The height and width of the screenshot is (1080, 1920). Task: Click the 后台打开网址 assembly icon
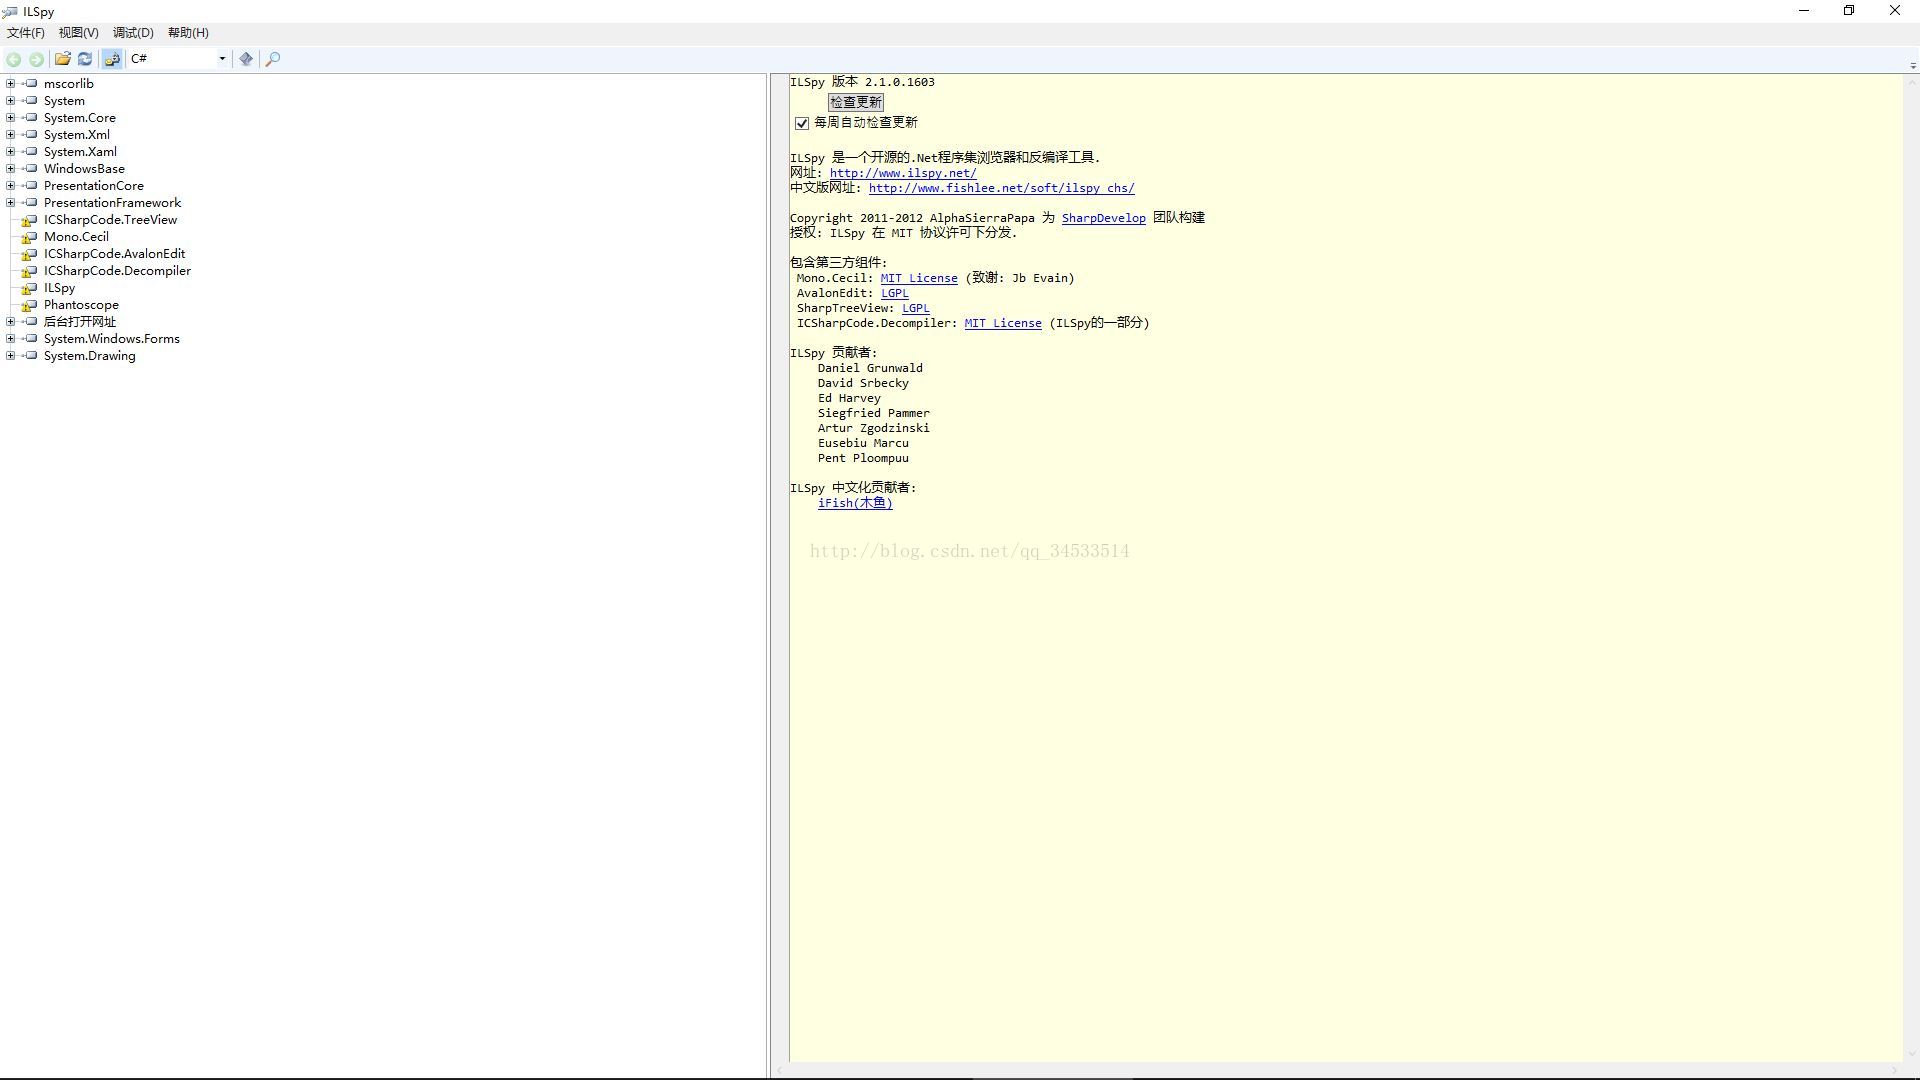pyautogui.click(x=30, y=322)
